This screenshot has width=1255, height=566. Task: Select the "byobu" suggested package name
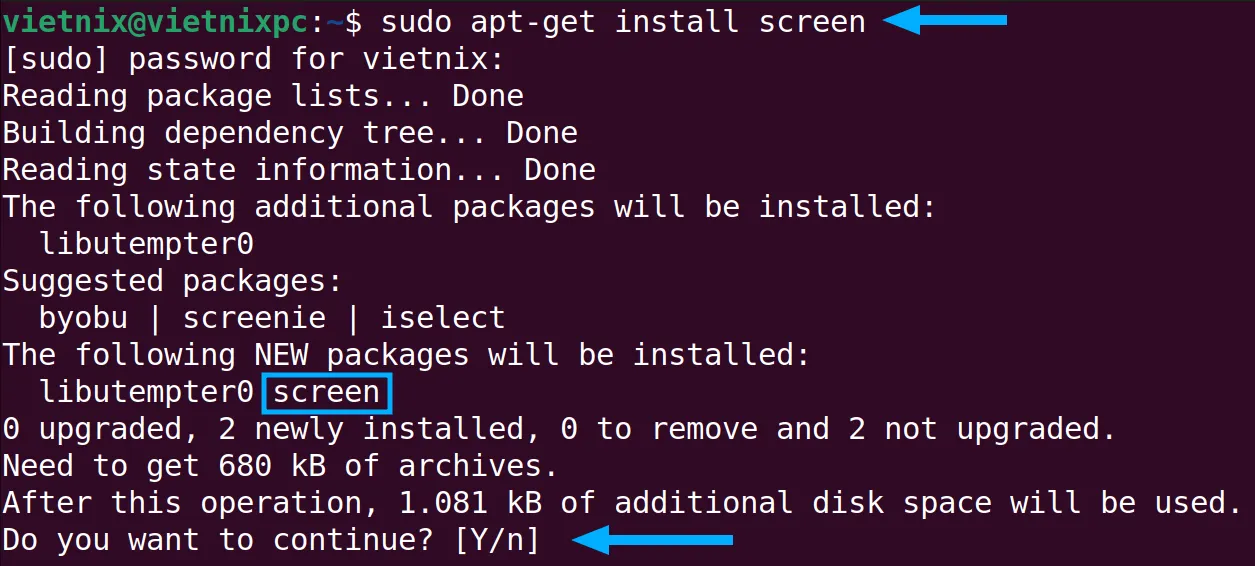point(84,318)
